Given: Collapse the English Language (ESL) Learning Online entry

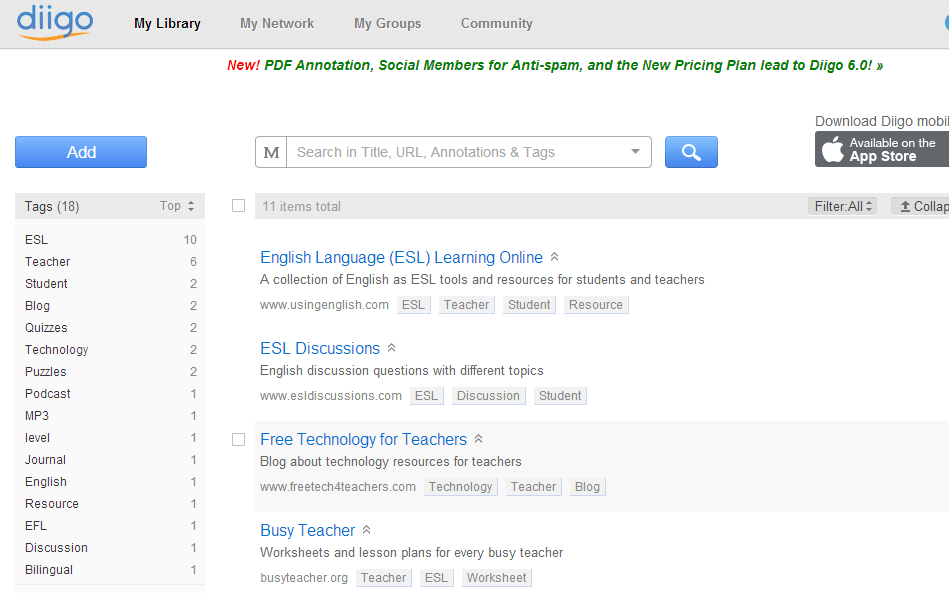Looking at the screenshot, I should (554, 257).
